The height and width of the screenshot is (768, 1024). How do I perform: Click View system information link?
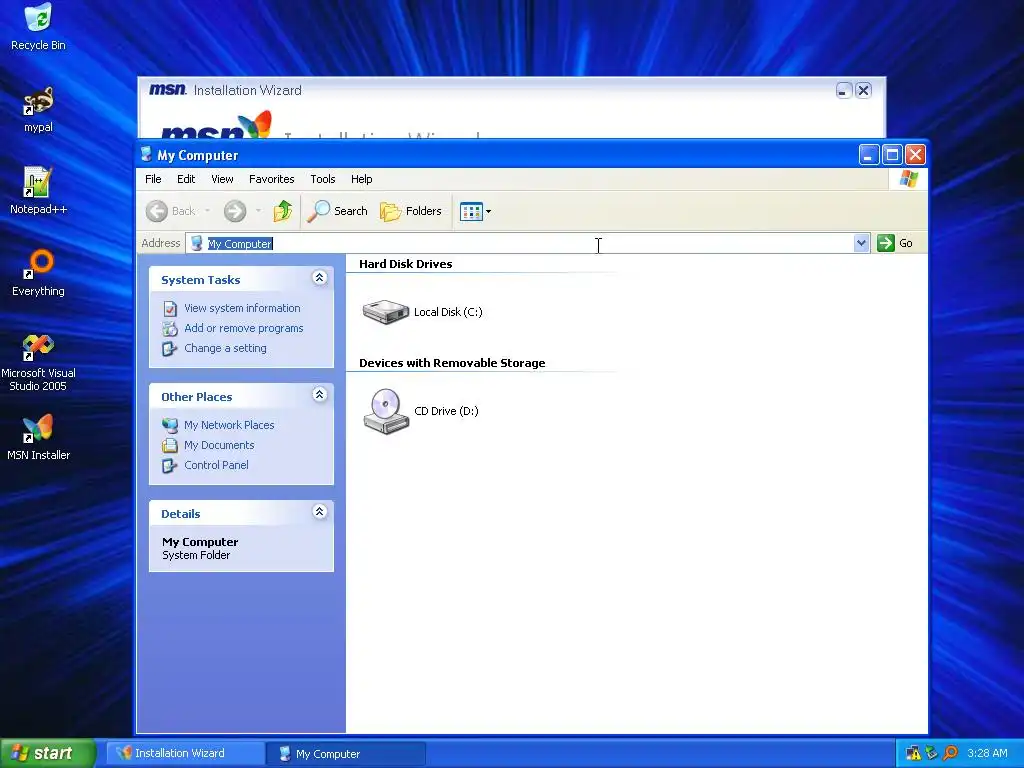point(242,308)
